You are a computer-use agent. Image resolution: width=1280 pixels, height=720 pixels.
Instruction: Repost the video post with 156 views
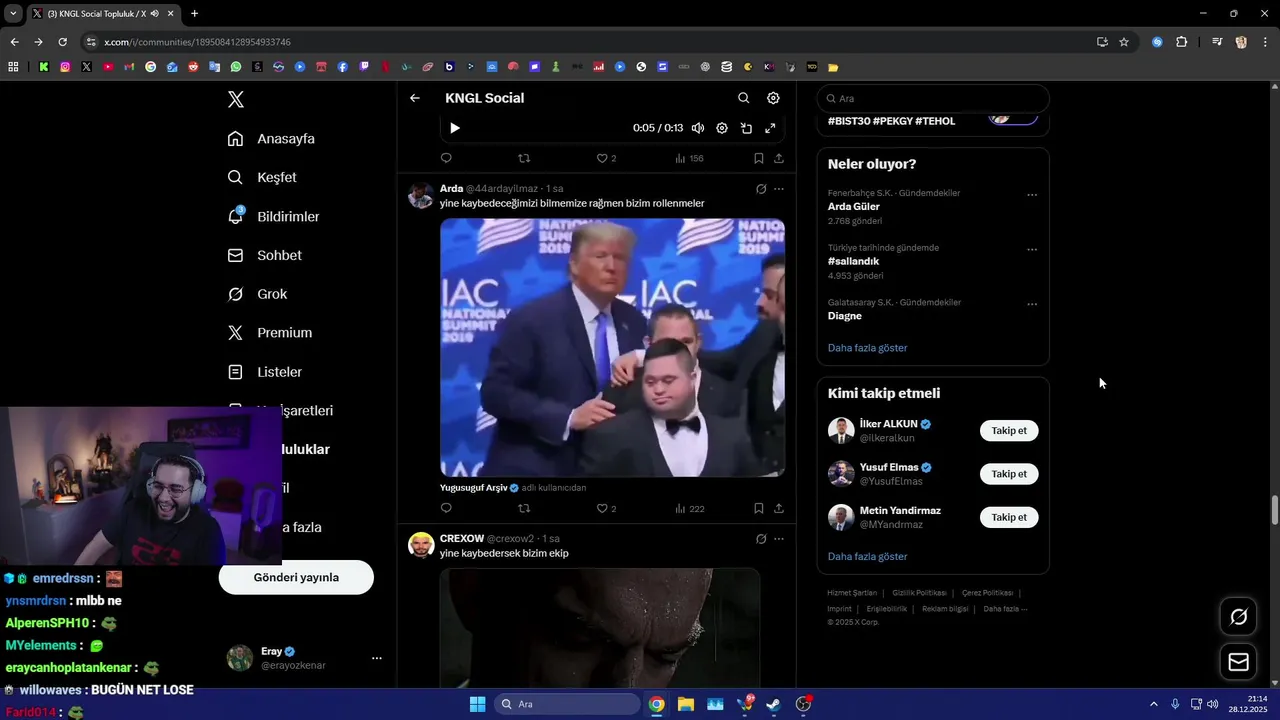[x=524, y=158]
